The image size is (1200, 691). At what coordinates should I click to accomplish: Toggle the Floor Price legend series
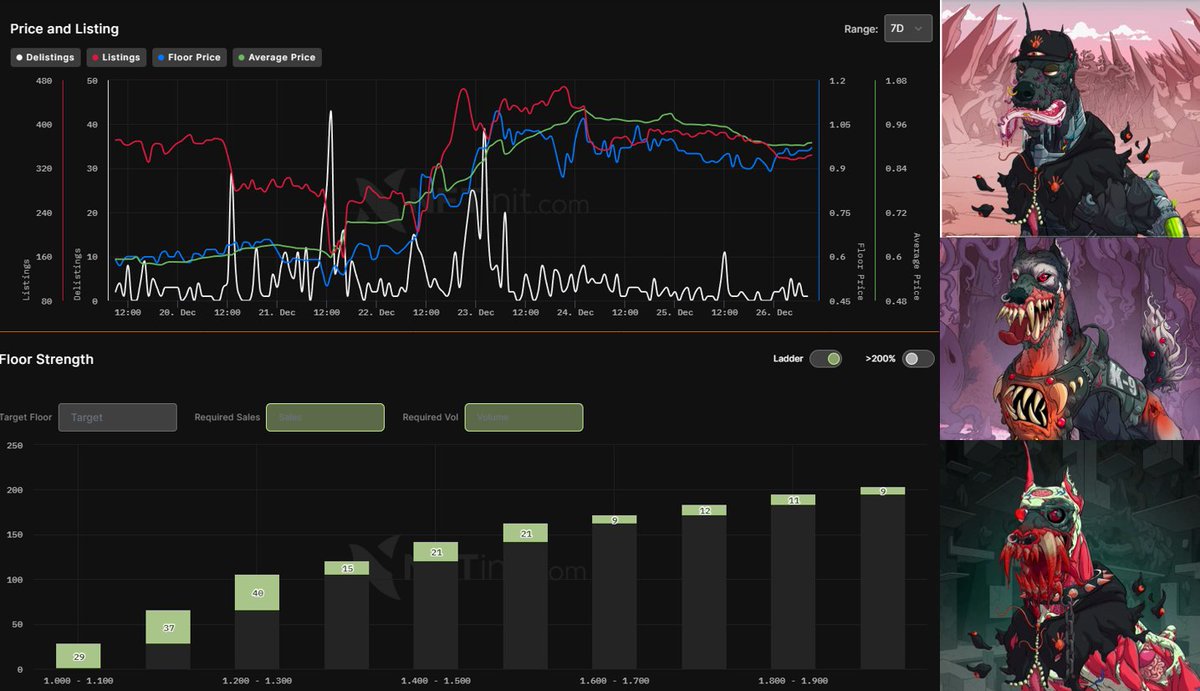pyautogui.click(x=190, y=57)
